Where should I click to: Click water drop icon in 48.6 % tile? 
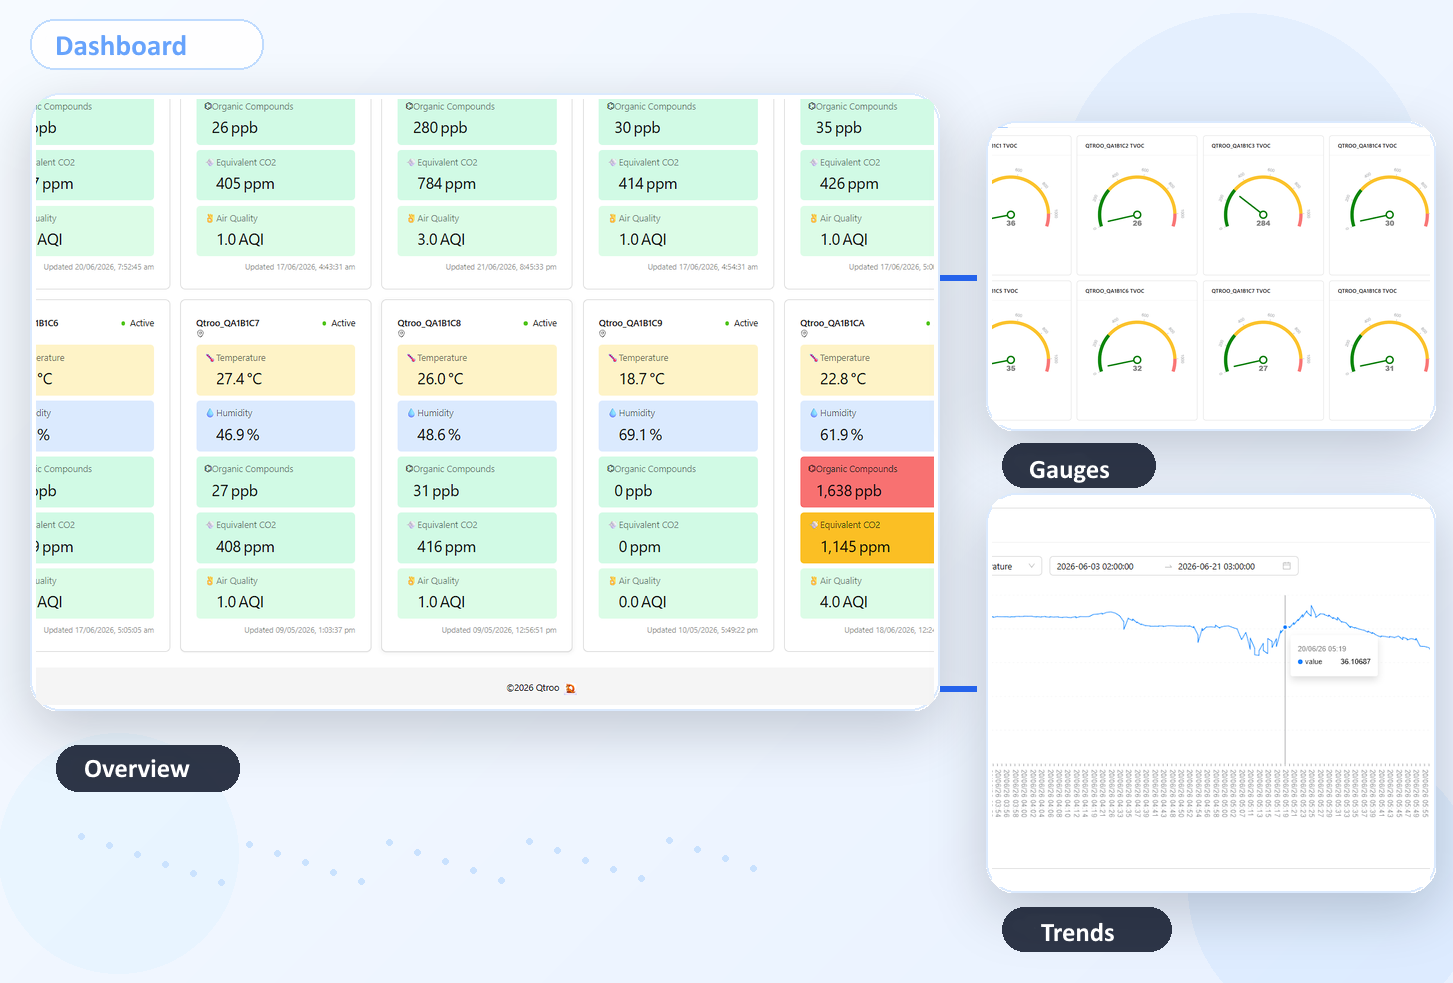[411, 413]
